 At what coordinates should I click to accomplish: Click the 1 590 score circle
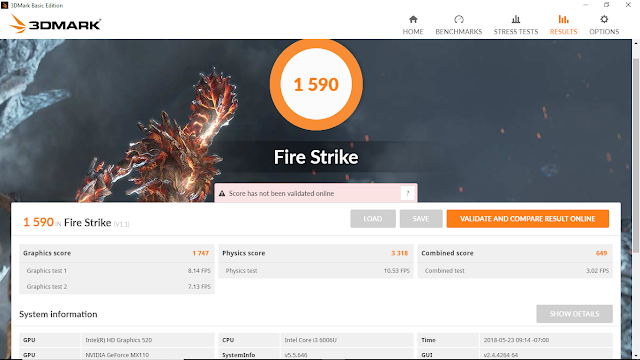tap(316, 84)
